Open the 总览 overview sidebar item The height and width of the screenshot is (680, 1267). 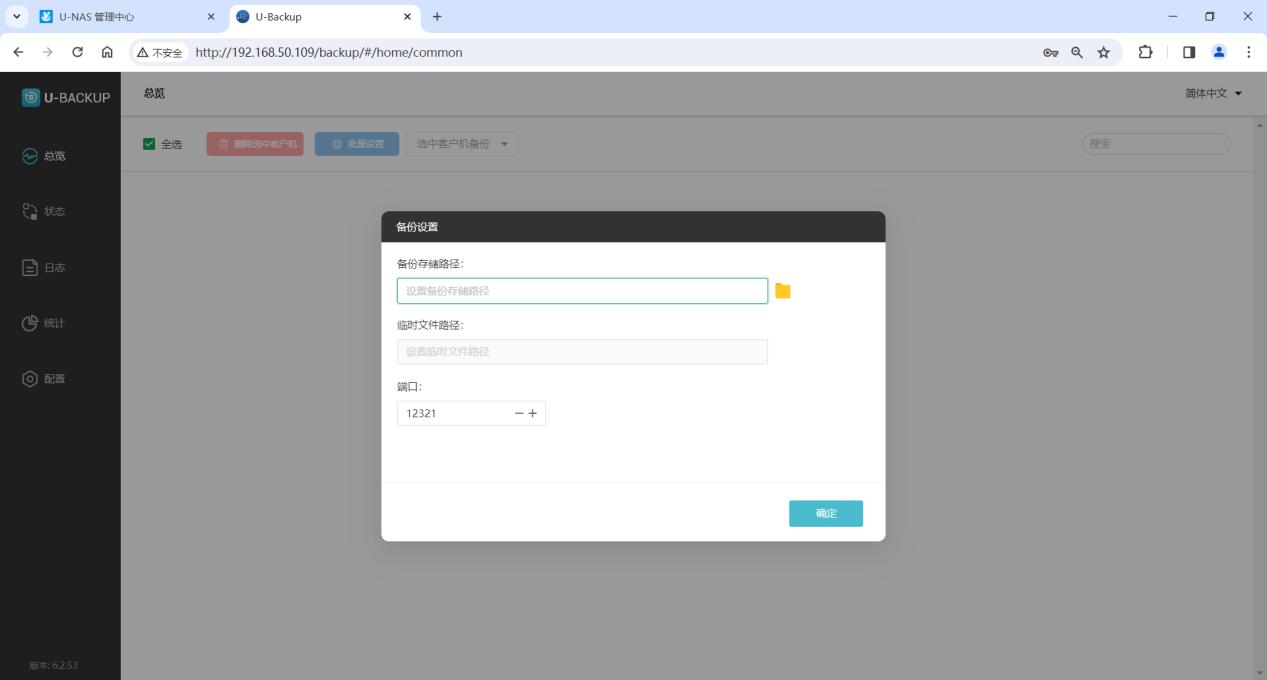coord(45,156)
